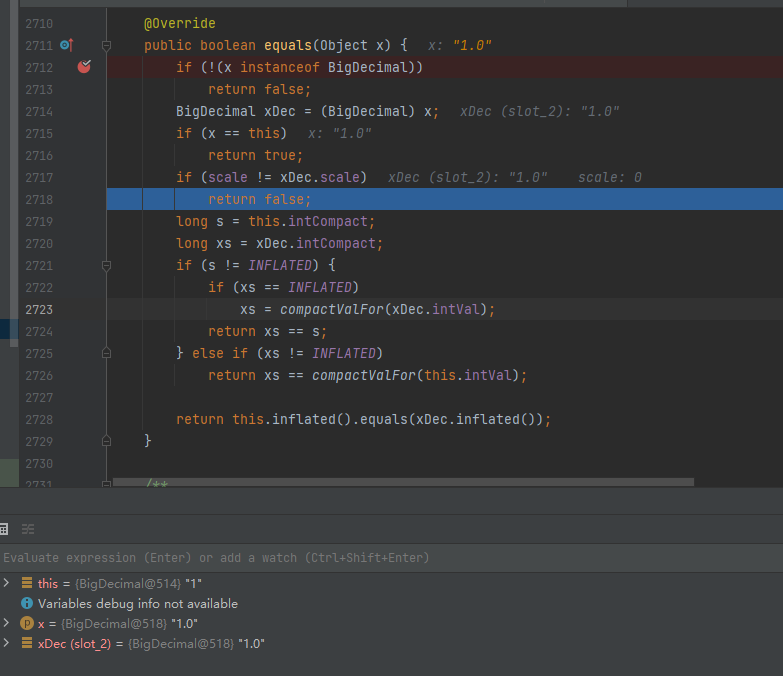783x676 pixels.
Task: Toggle the breakpoint on line 2712
Action: (84, 66)
